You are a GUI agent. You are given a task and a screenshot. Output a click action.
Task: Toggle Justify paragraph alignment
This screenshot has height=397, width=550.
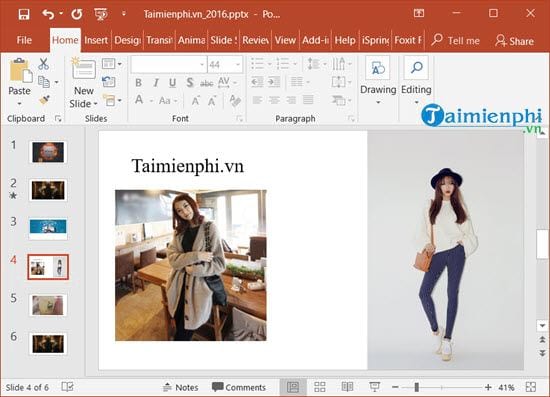tap(308, 100)
